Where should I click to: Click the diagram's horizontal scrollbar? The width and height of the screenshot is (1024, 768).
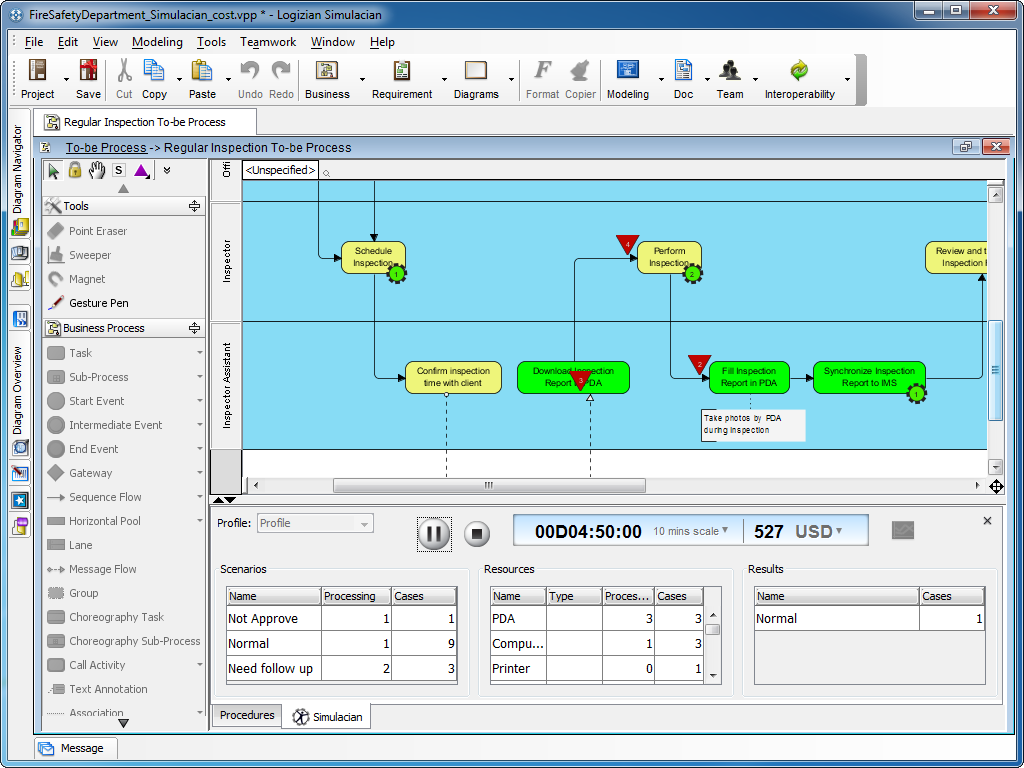point(489,484)
